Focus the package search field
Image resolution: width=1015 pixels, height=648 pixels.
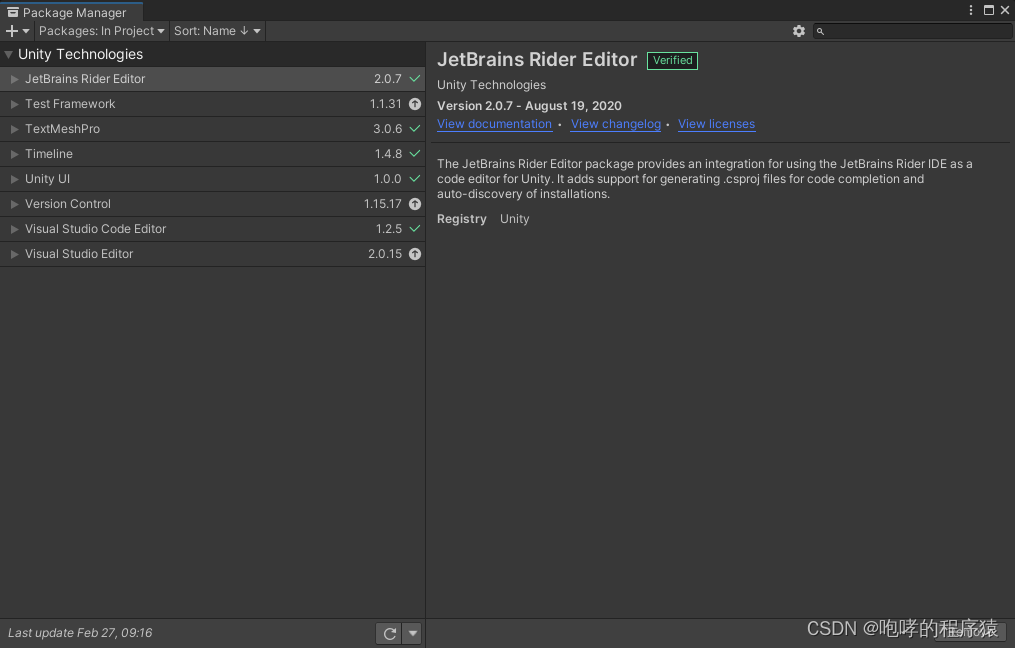(913, 31)
